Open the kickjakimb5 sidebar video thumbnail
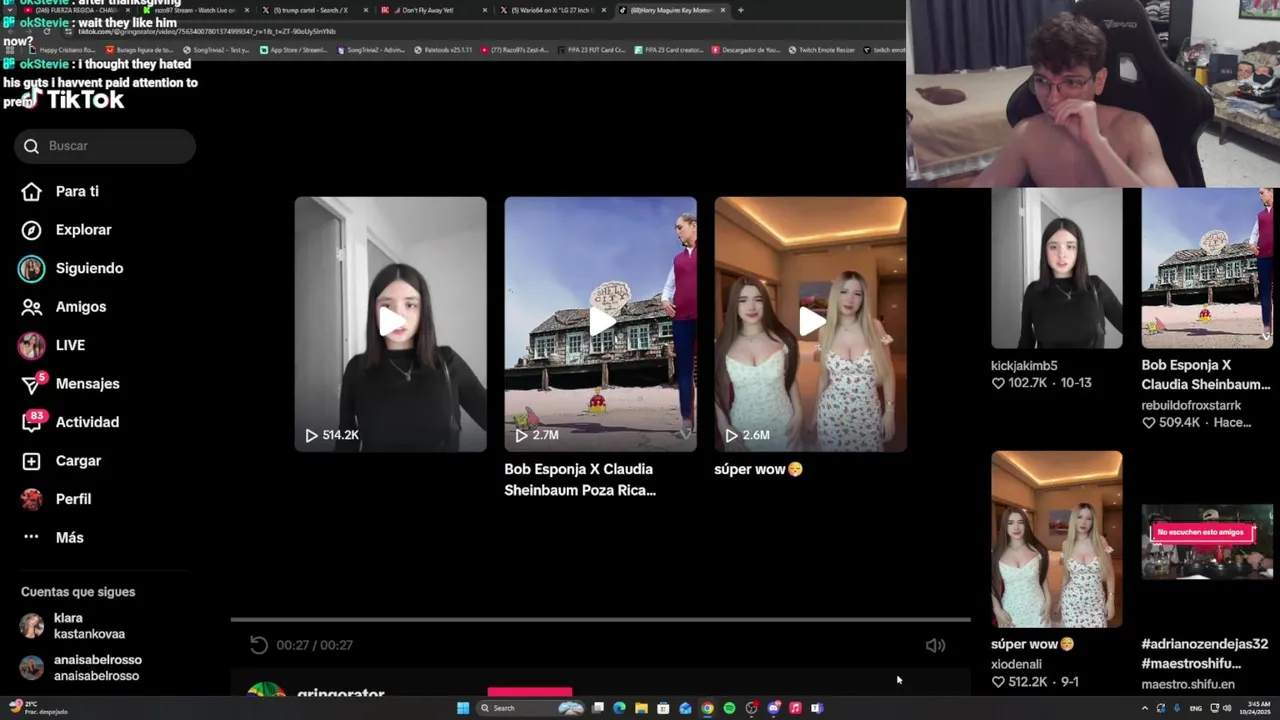The image size is (1280, 720). tap(1056, 268)
